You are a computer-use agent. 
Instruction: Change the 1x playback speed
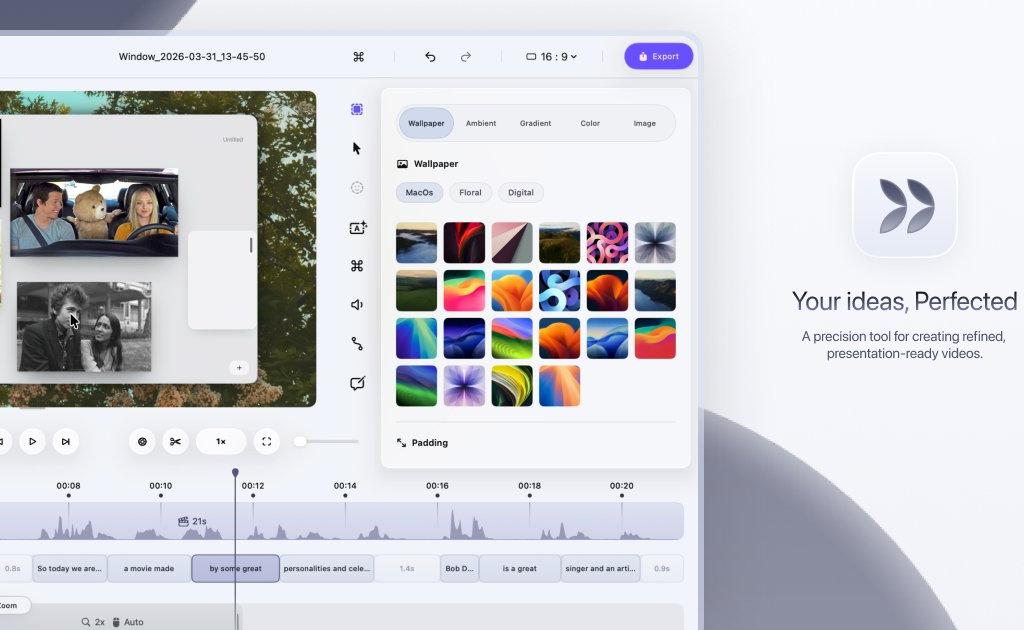[x=221, y=442]
